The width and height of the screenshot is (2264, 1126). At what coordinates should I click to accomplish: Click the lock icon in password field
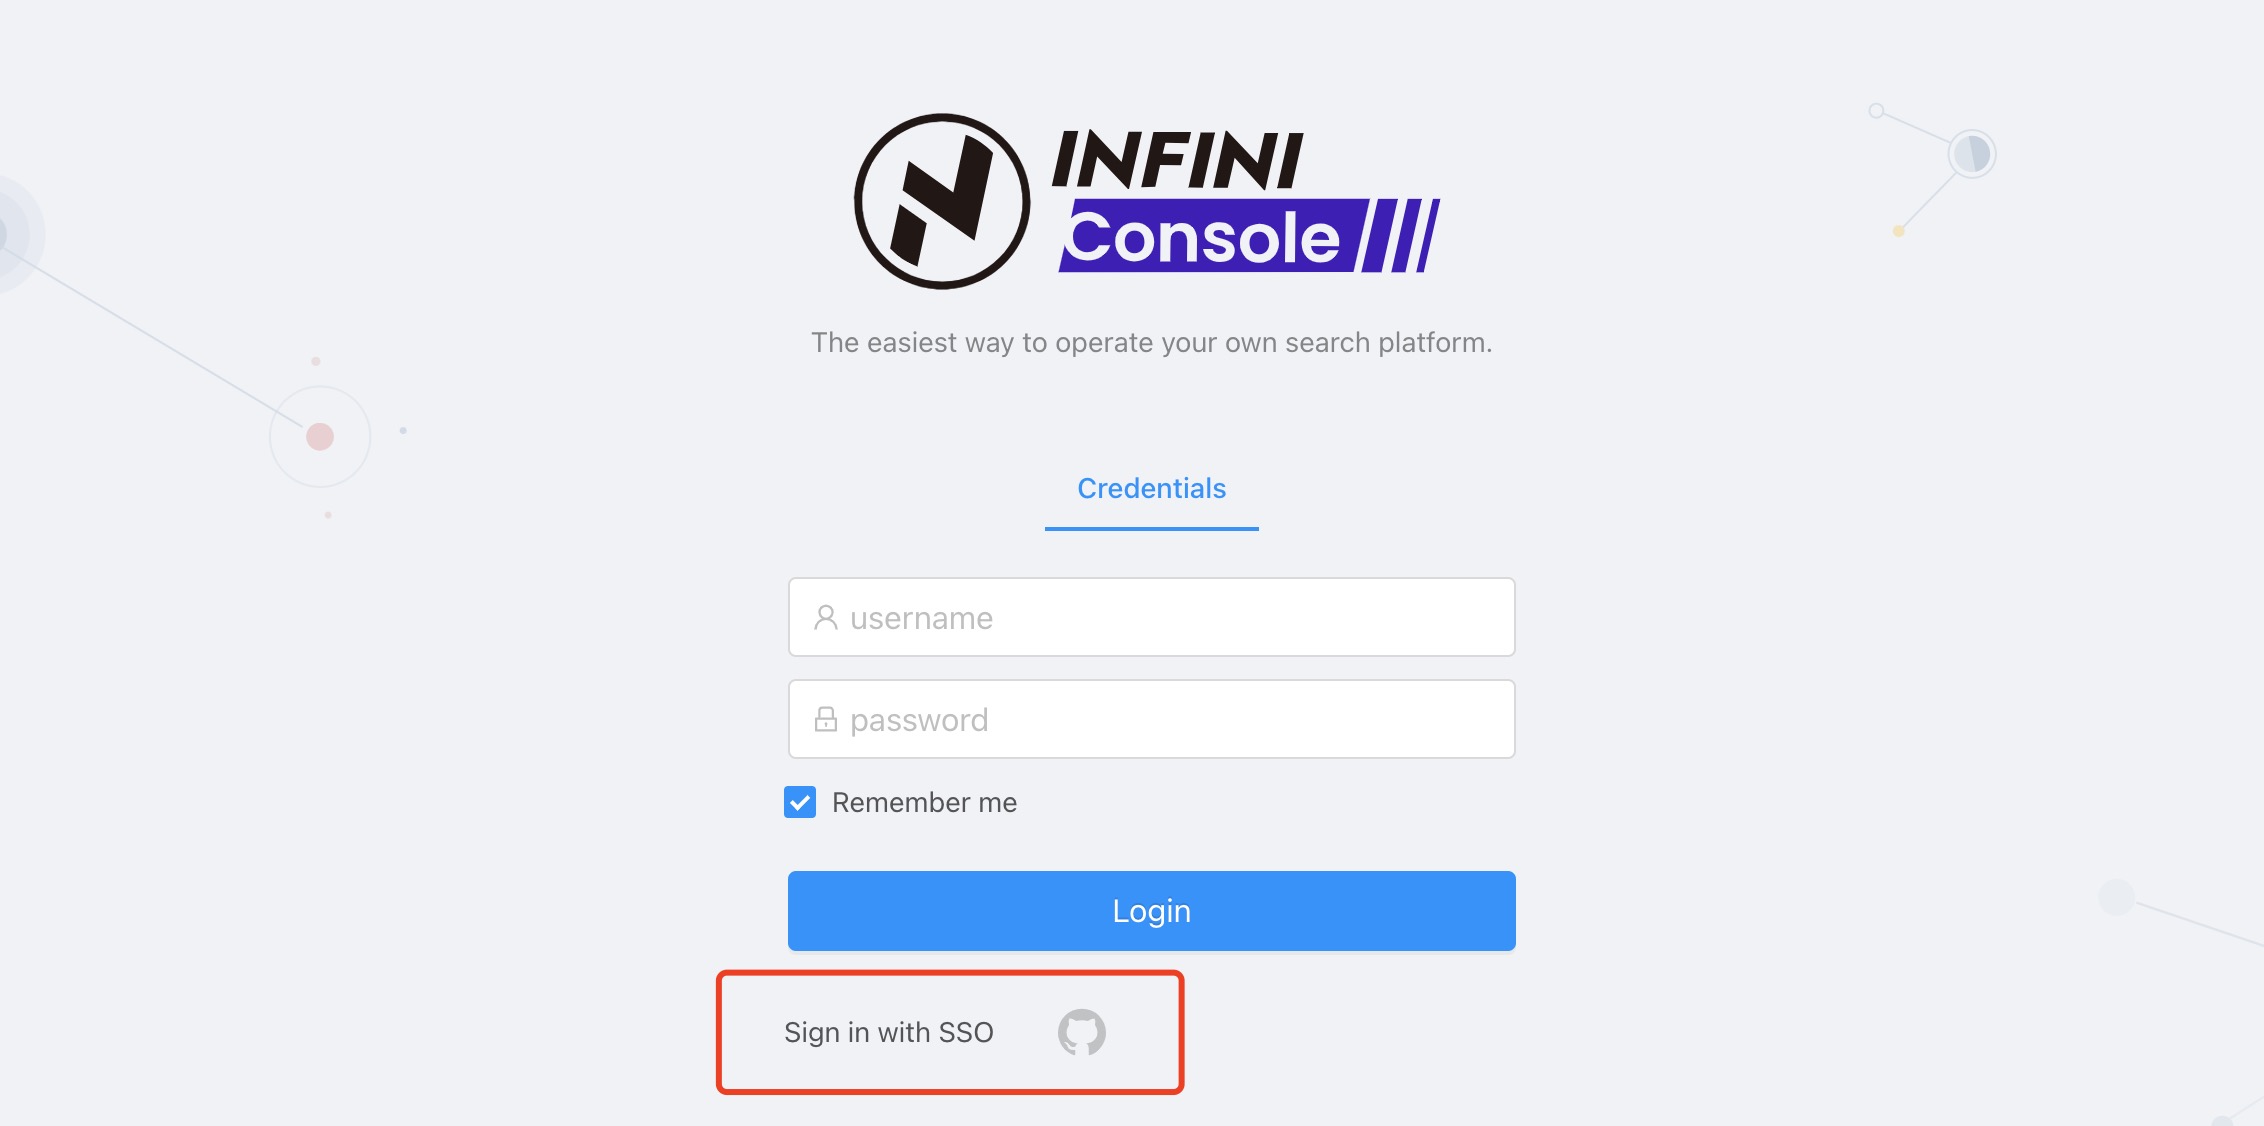pos(824,718)
